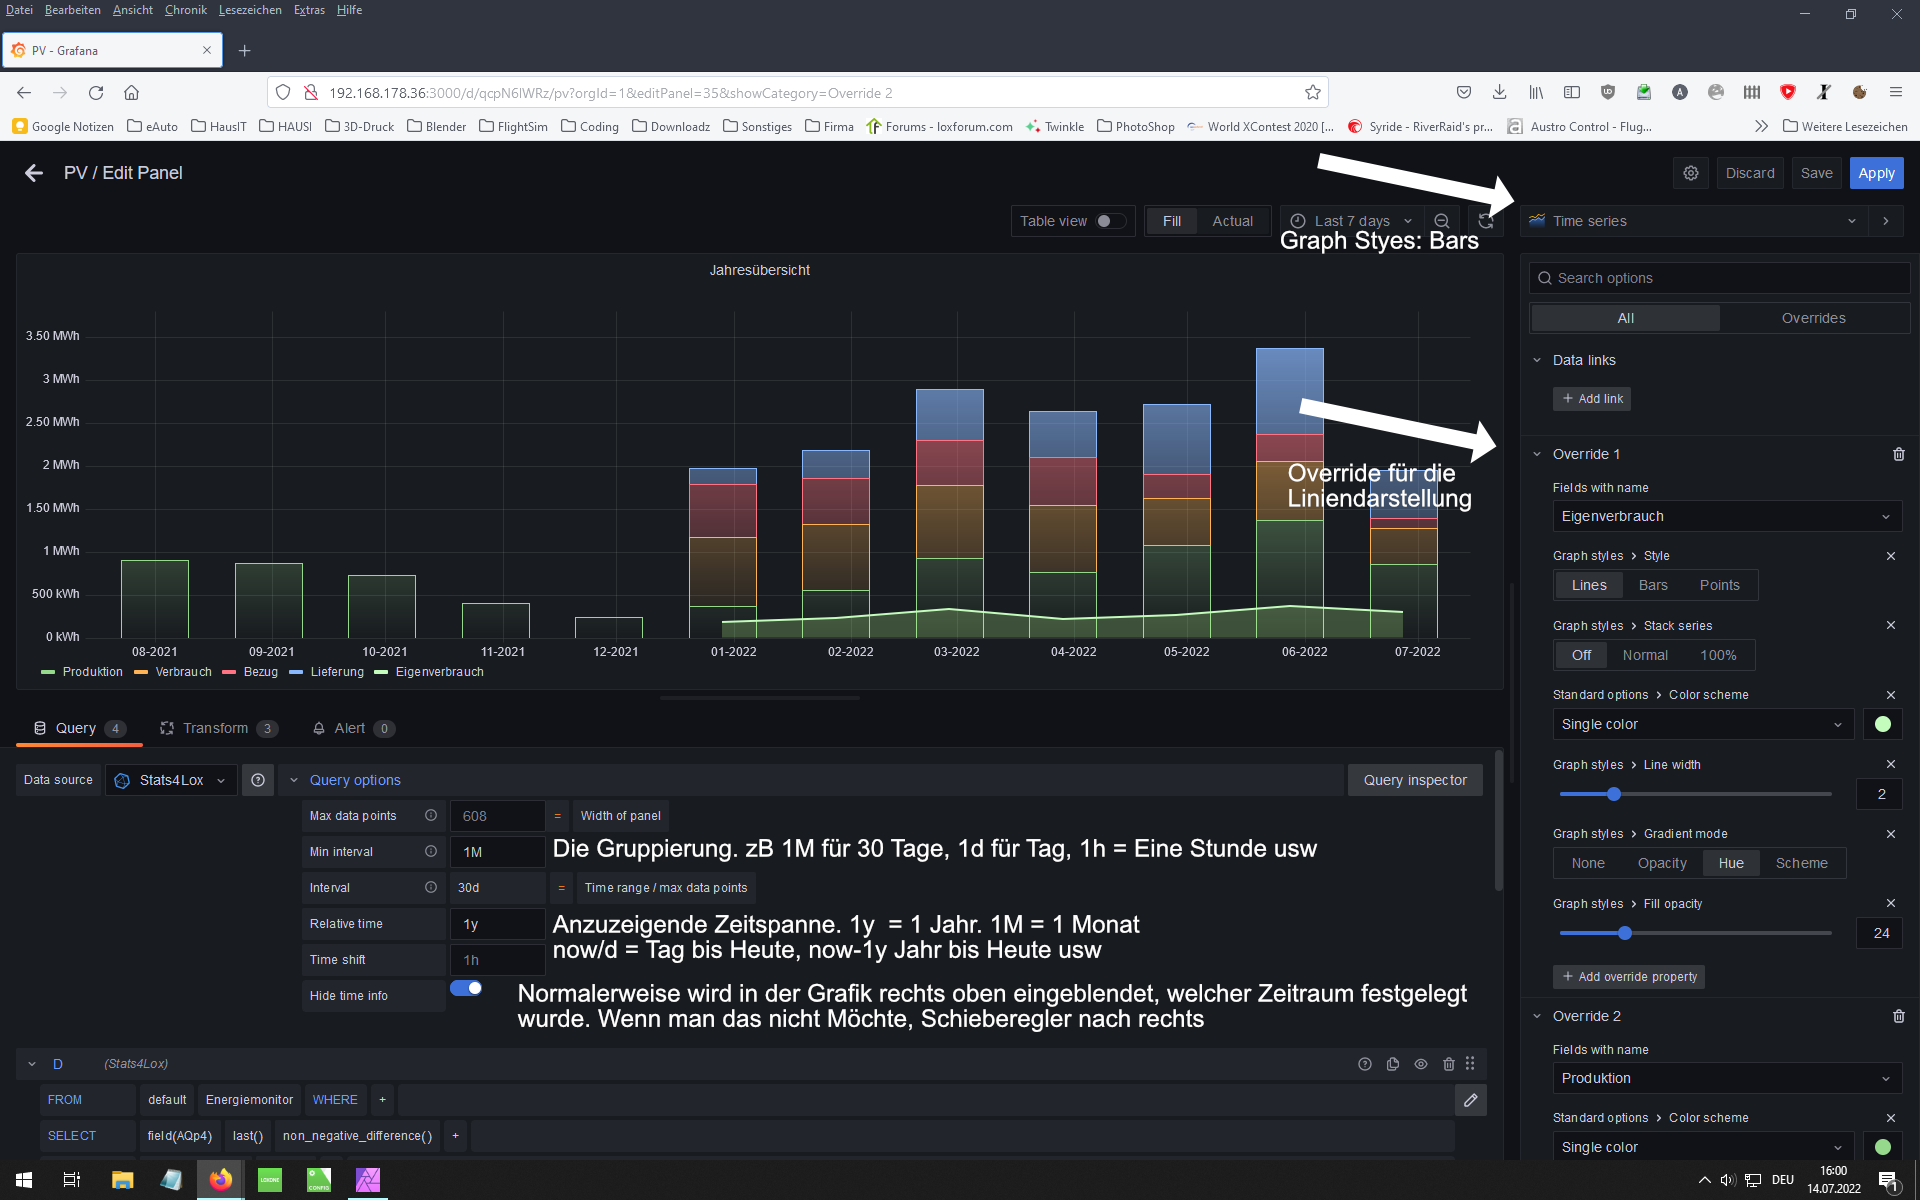Open the data source help icon
Screen dimensions: 1920x1200
(258, 780)
